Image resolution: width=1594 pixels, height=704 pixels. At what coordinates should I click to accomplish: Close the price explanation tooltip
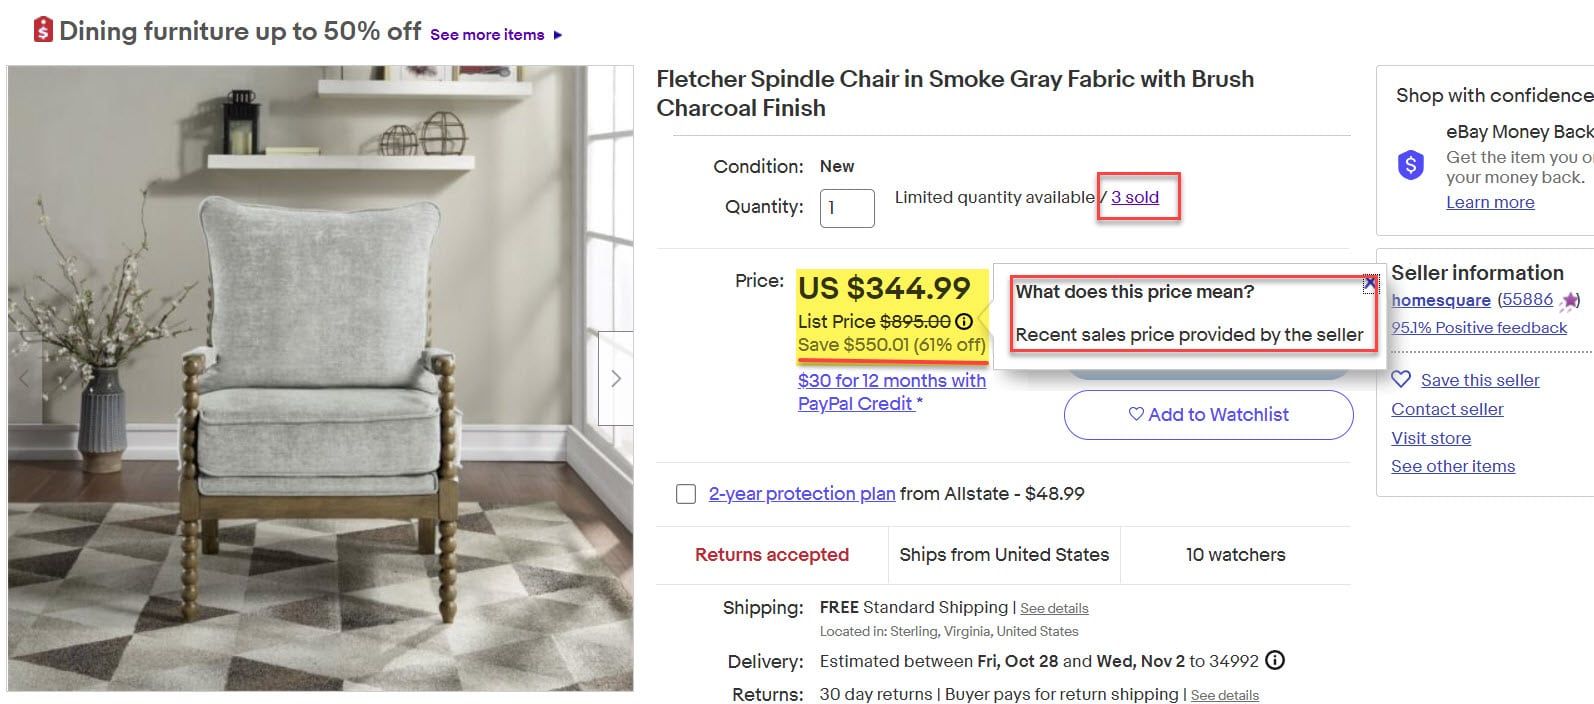click(1369, 284)
